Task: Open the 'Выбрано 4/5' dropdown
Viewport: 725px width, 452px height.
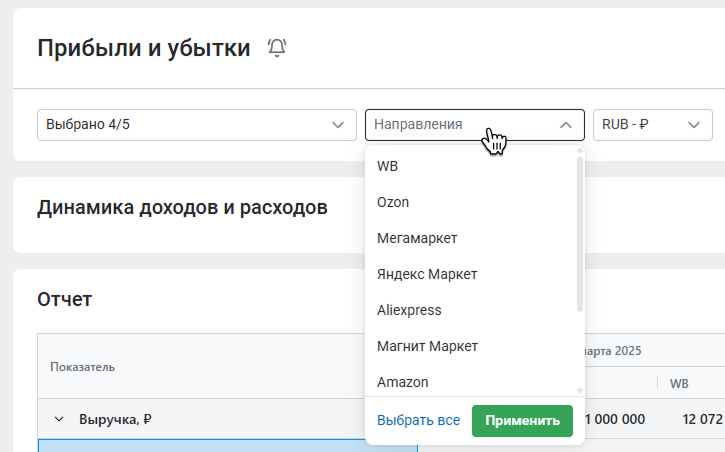Action: [x=197, y=125]
